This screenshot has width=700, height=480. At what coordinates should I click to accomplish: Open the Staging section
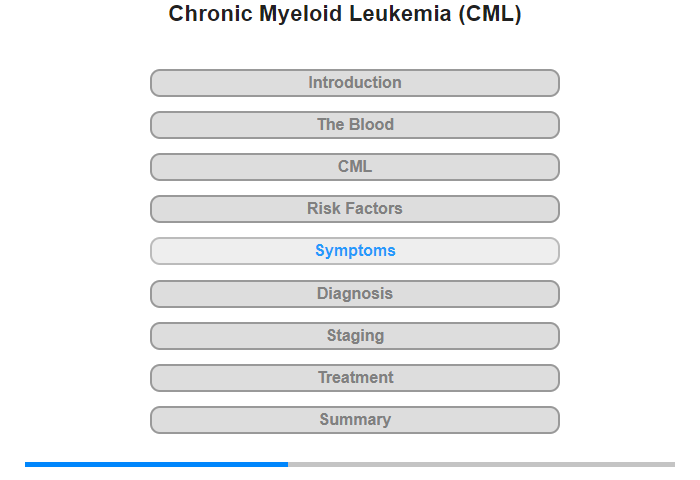[x=354, y=336]
